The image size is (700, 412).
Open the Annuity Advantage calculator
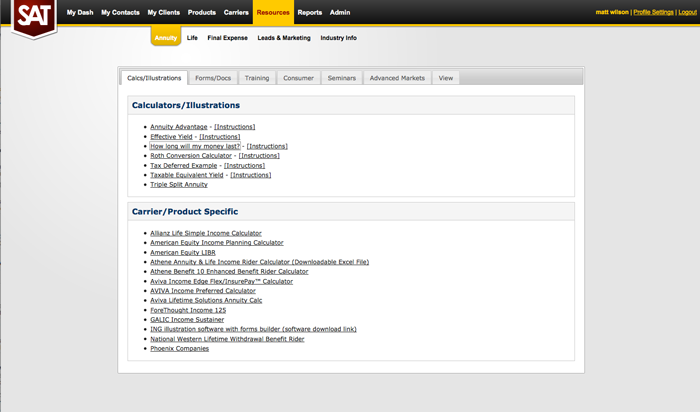[x=179, y=127]
